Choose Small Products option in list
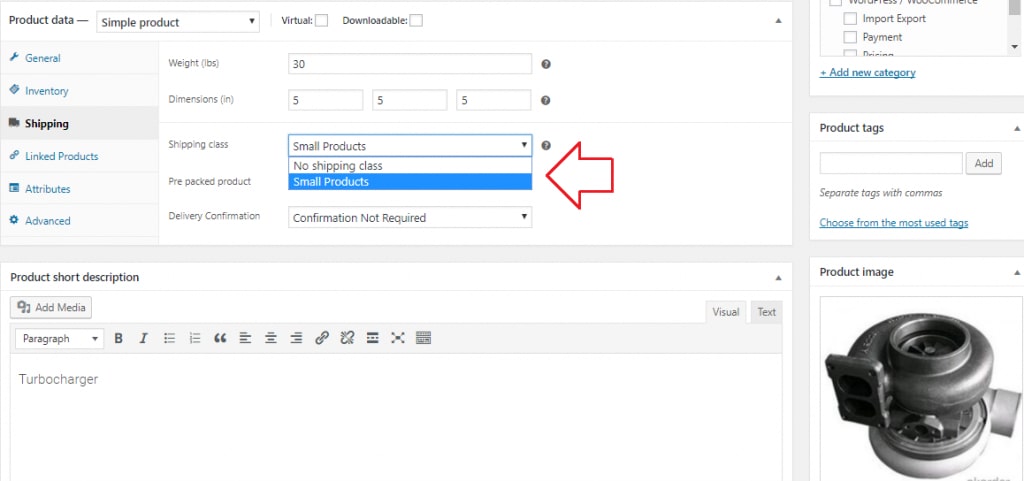The height and width of the screenshot is (481, 1024). [410, 182]
